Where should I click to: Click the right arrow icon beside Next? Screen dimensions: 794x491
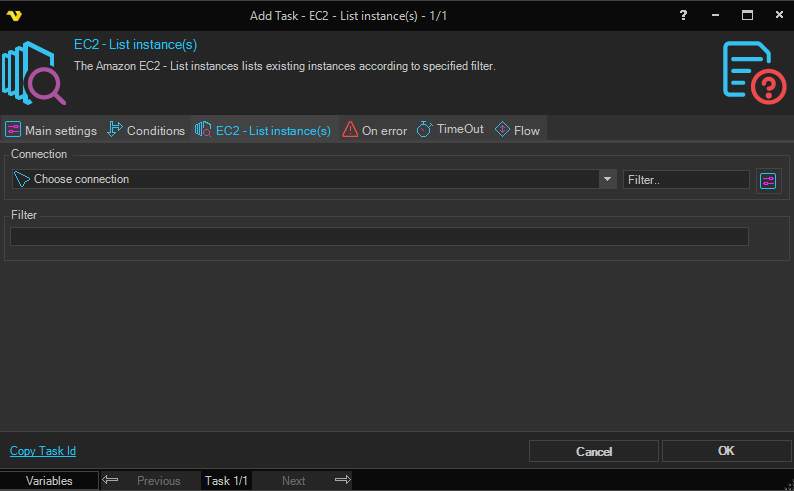click(x=342, y=481)
